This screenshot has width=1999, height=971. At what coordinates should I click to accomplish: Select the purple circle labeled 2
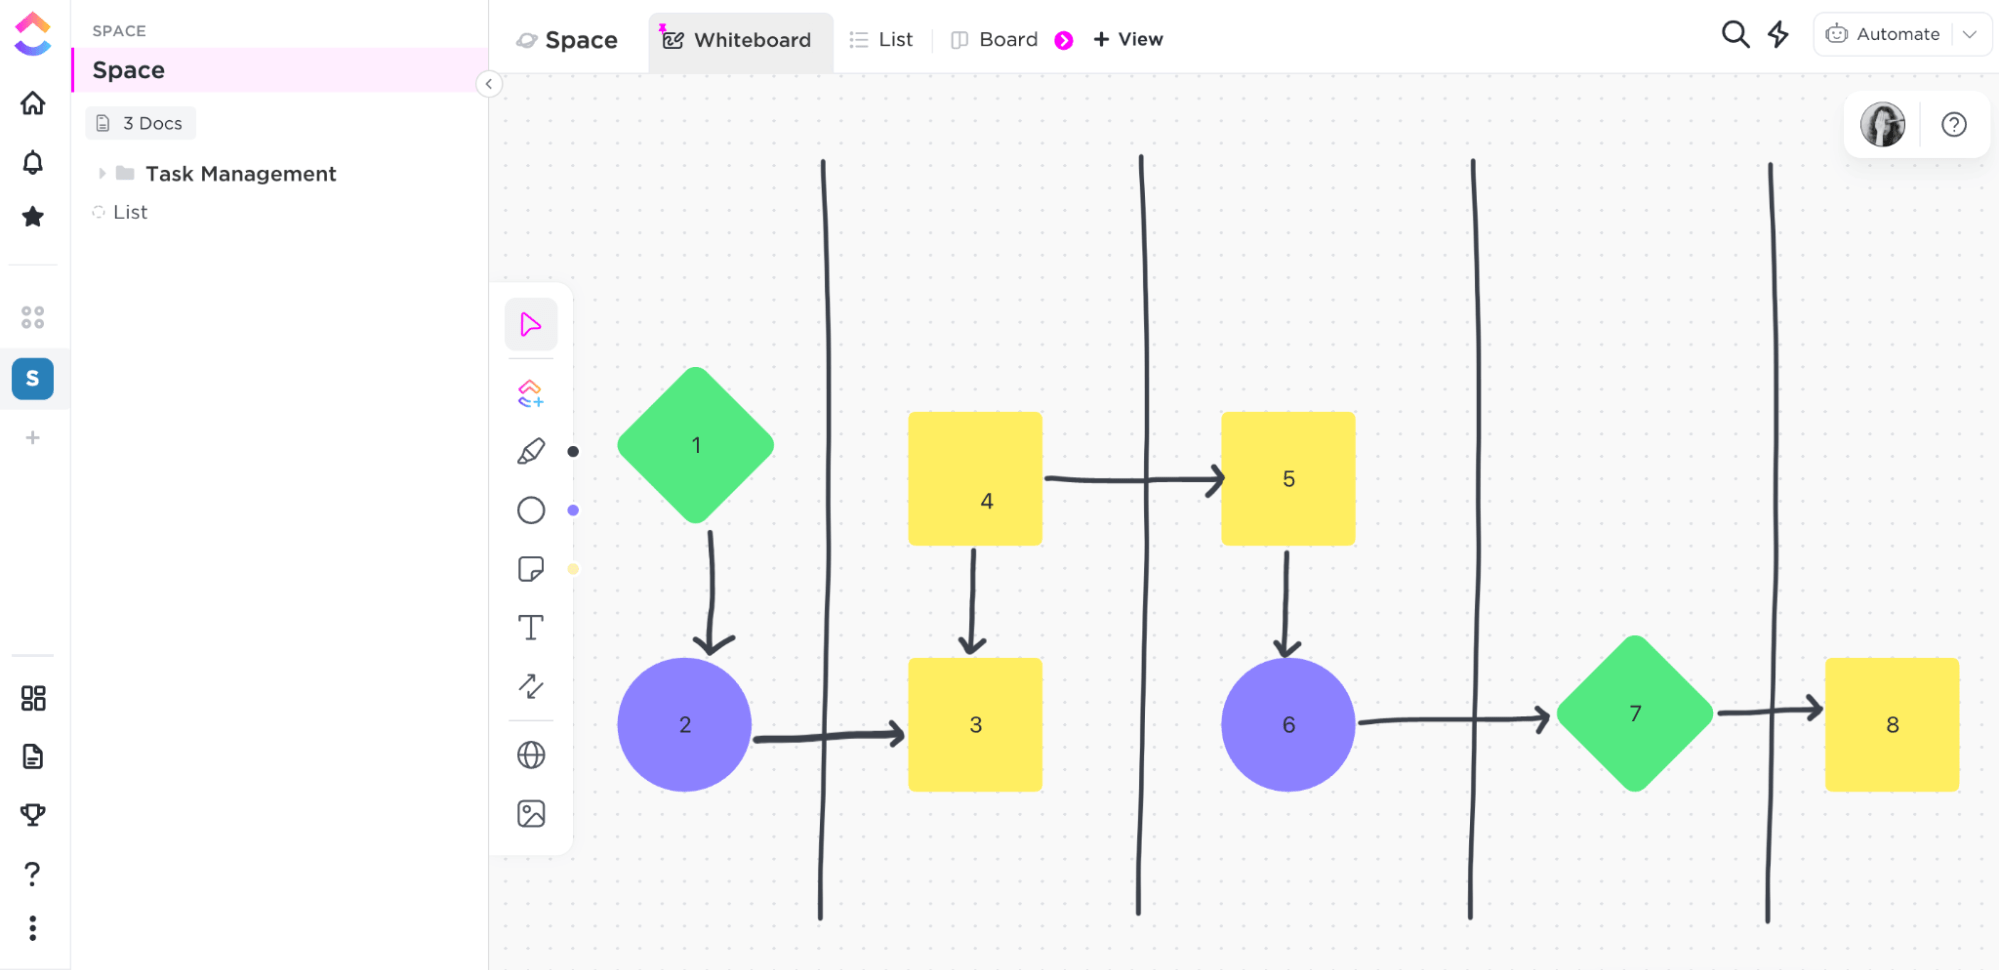[685, 725]
